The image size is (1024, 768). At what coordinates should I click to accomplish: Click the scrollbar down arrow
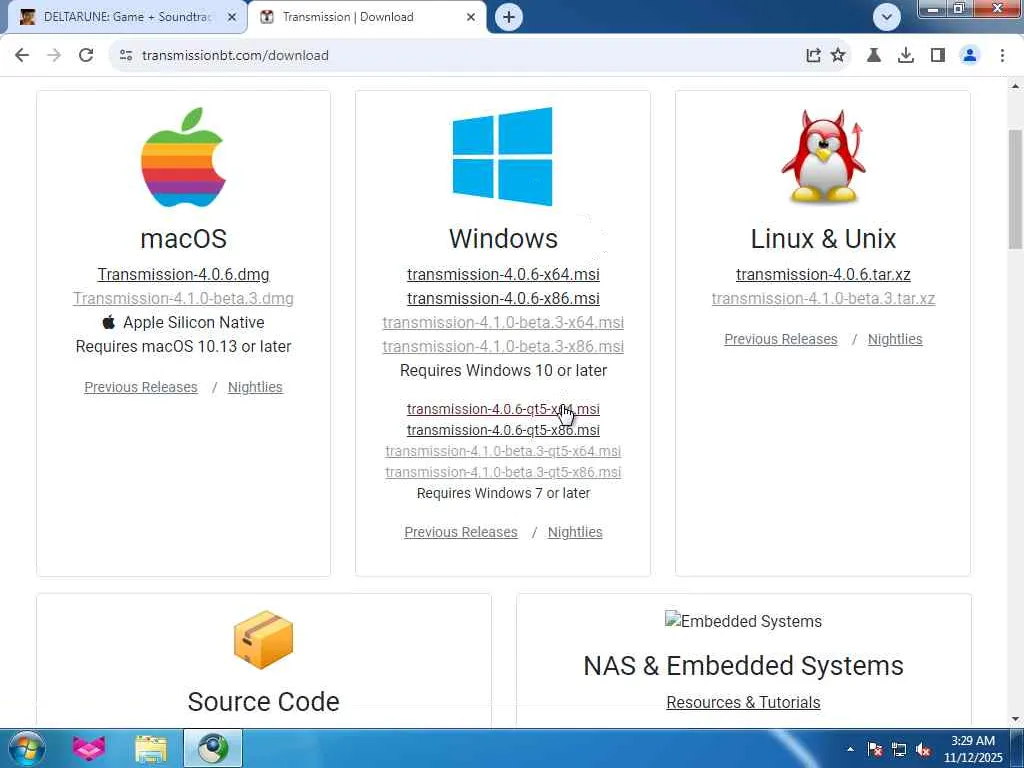click(1016, 719)
